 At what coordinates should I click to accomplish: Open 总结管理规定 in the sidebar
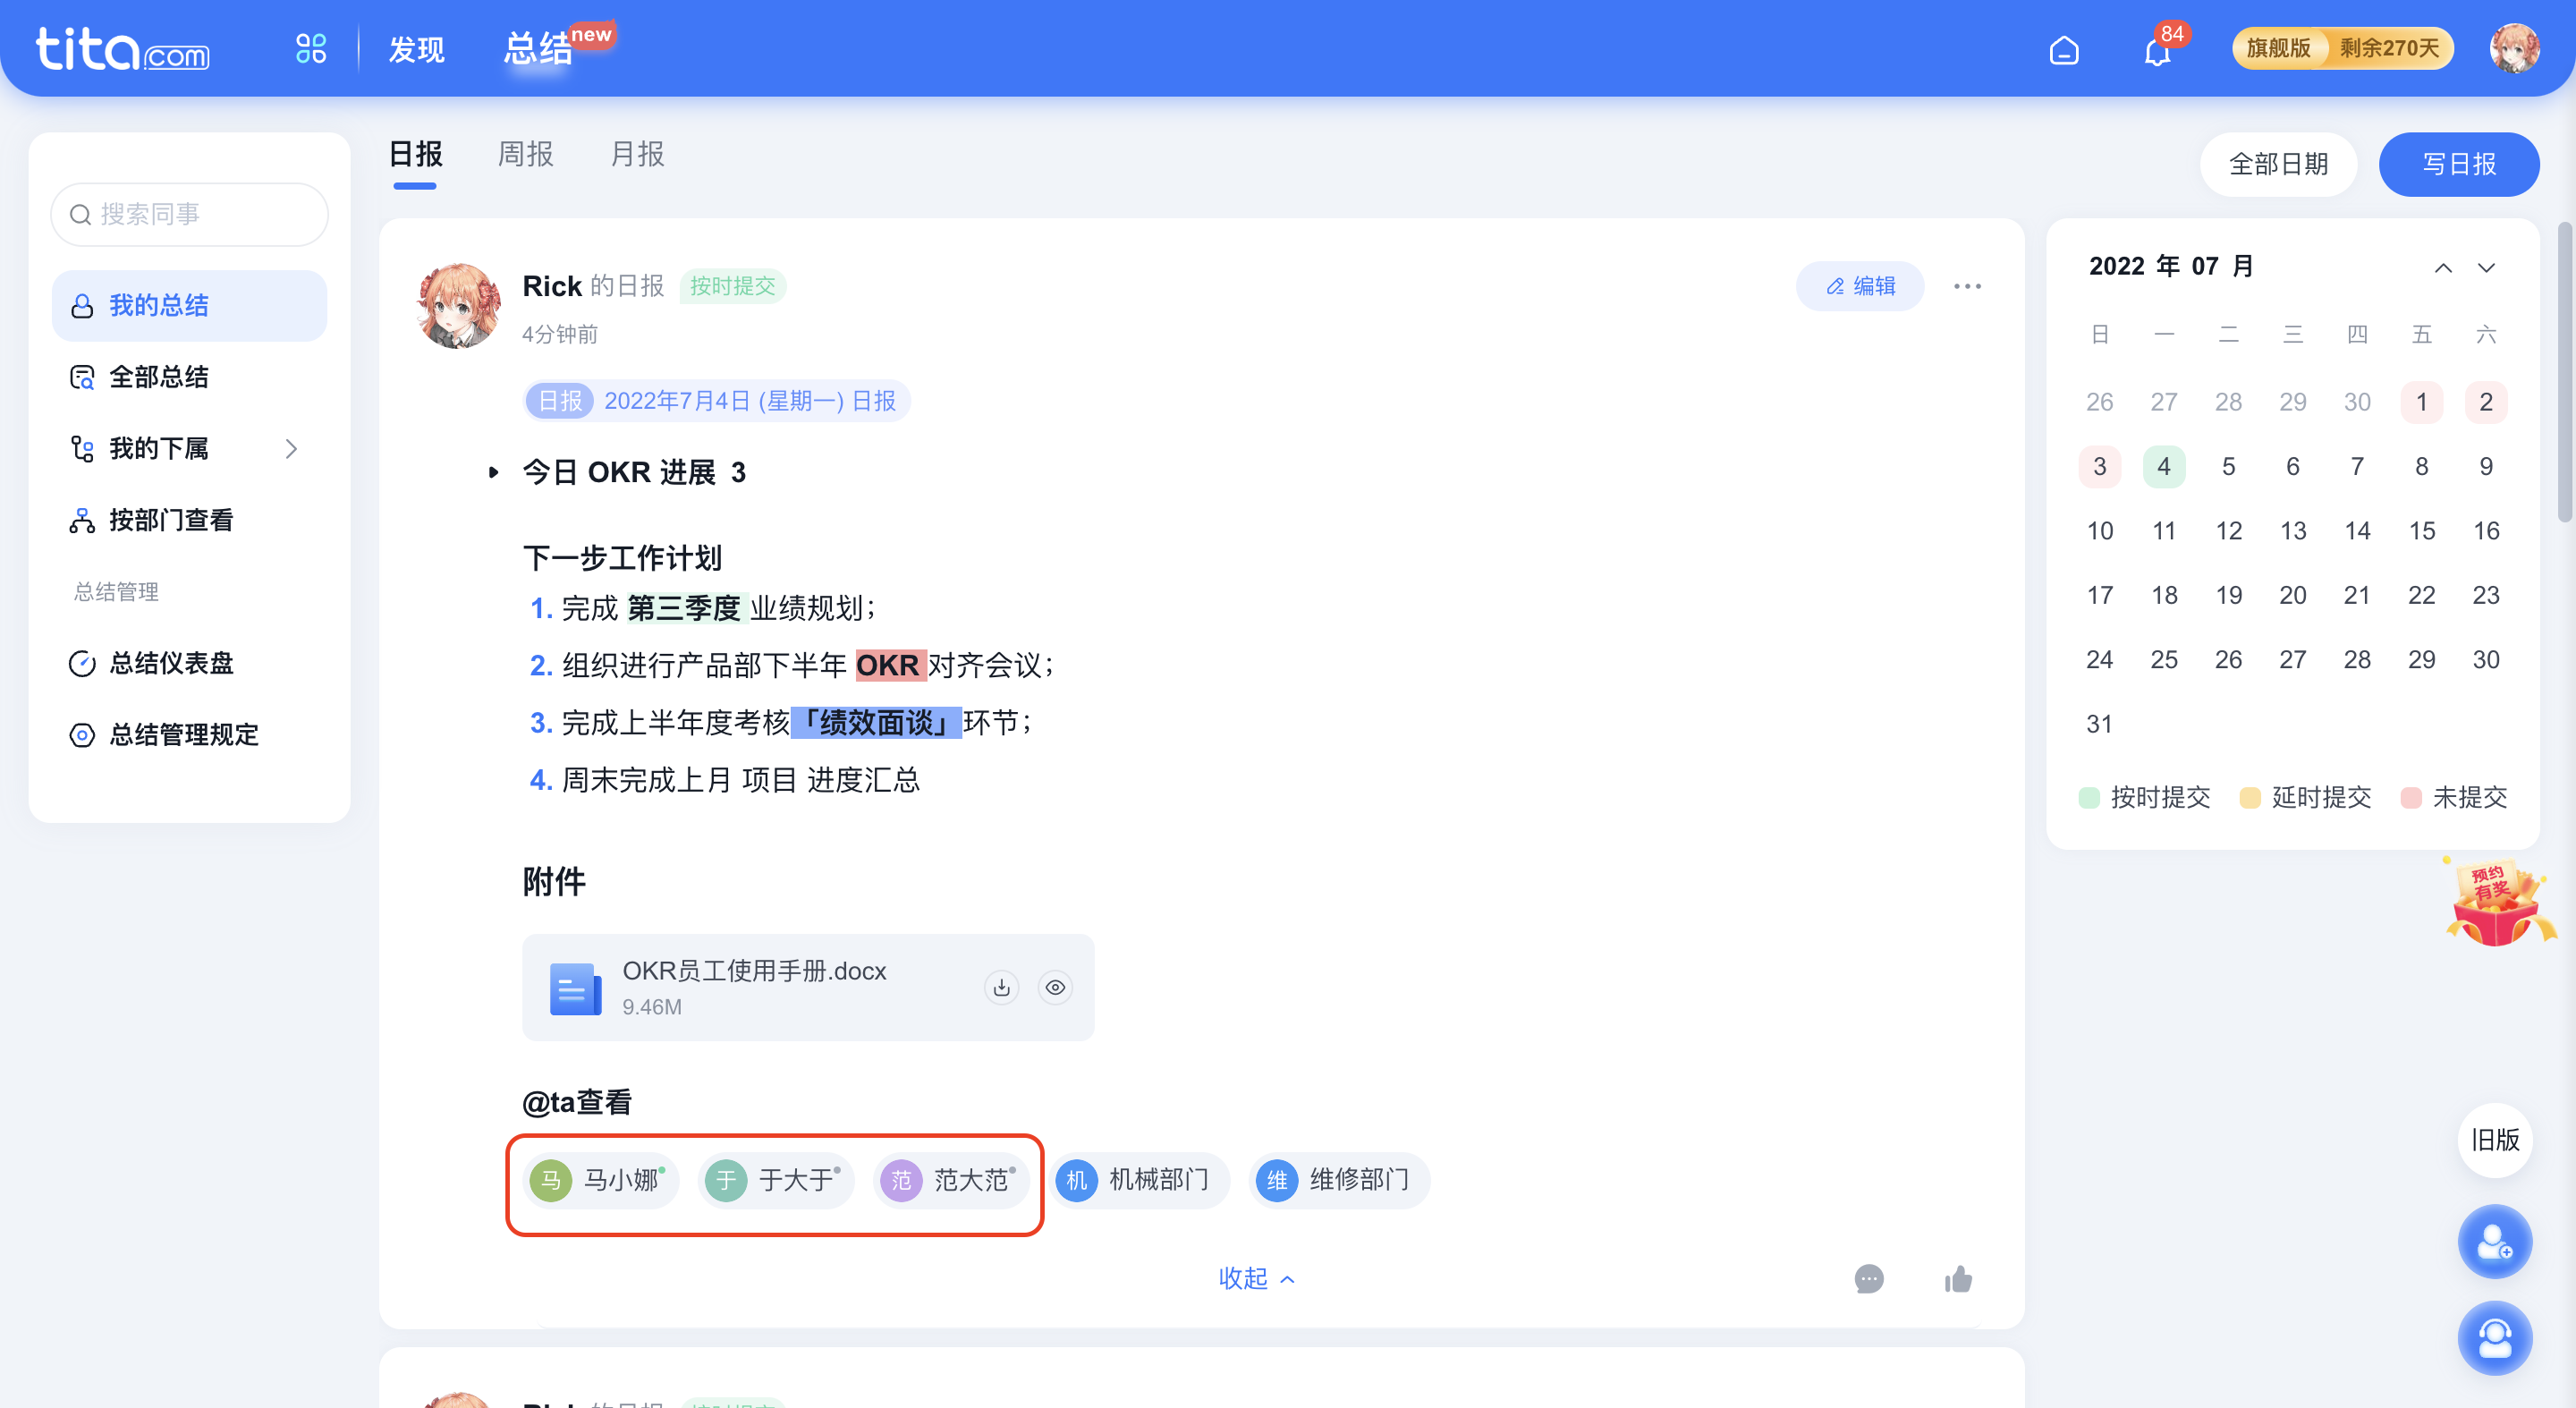[x=190, y=735]
